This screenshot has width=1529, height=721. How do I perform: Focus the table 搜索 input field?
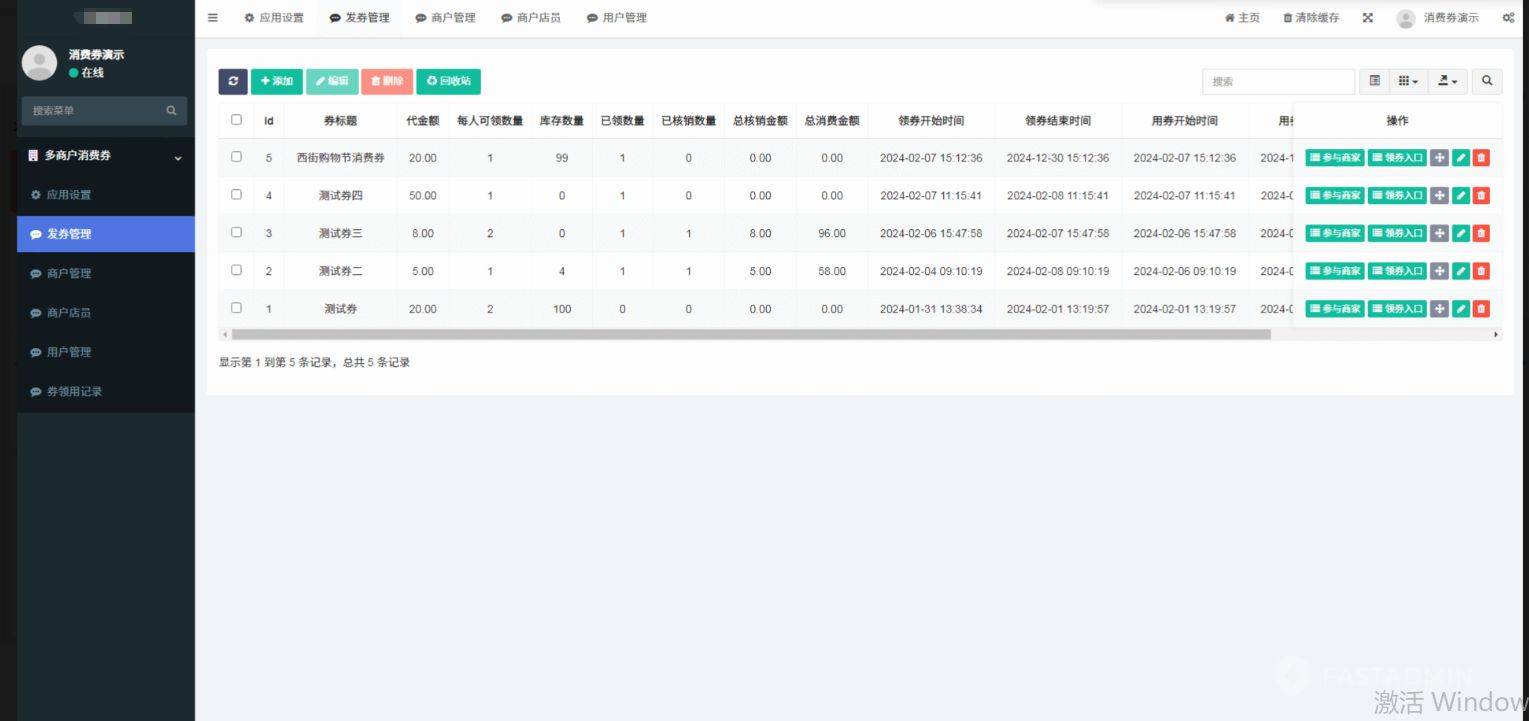click(1278, 81)
